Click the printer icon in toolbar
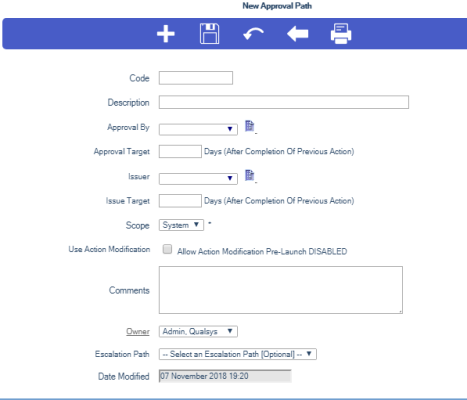The image size is (467, 400). click(x=341, y=34)
